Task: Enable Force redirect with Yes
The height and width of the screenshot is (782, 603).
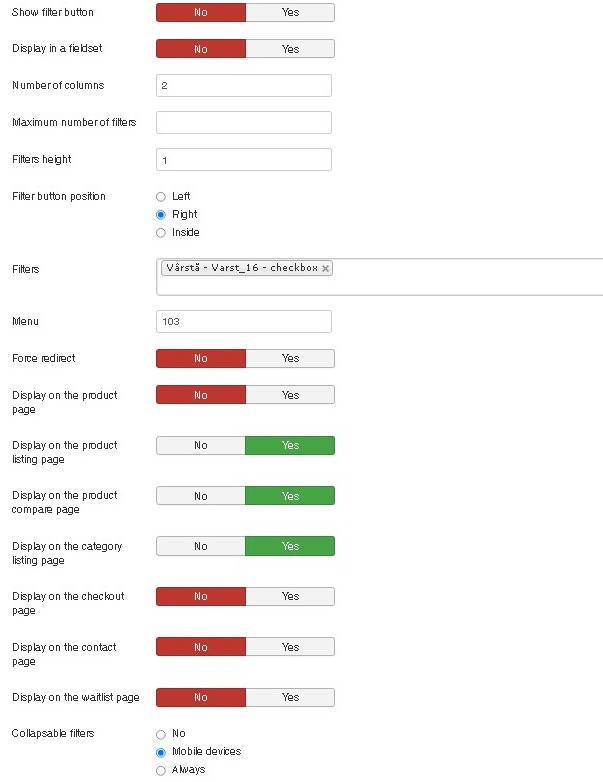Action: (290, 359)
